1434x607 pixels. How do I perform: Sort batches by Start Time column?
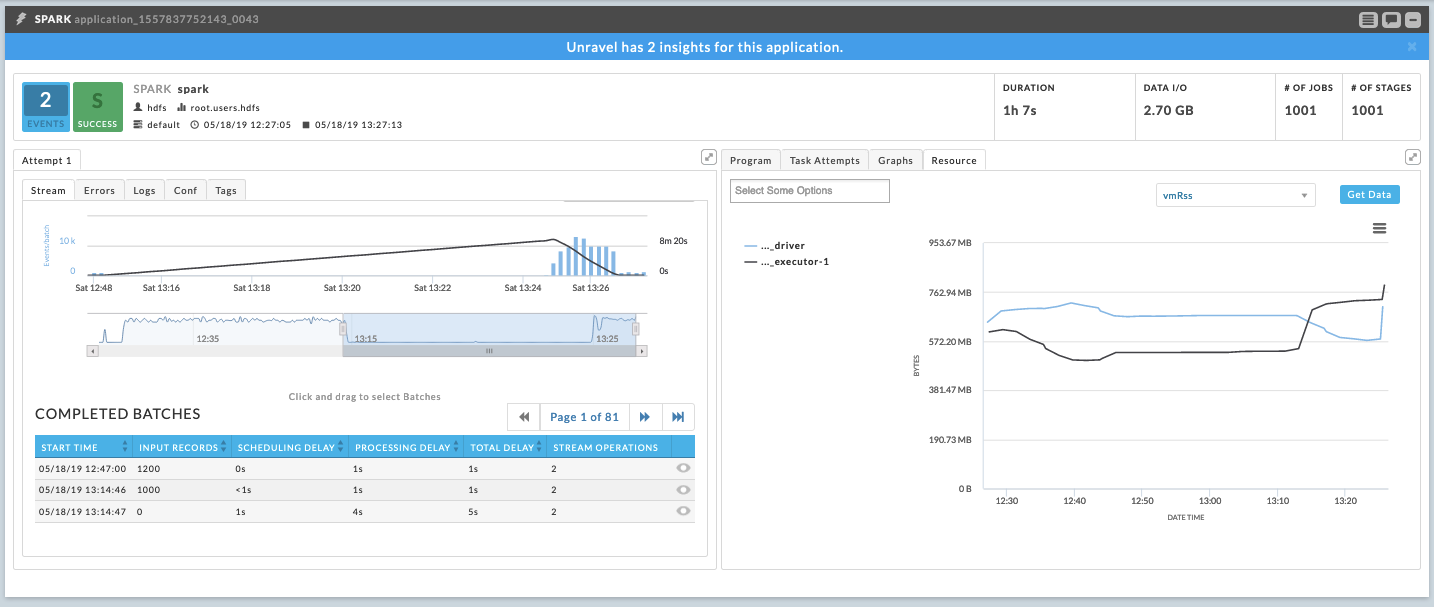point(82,447)
